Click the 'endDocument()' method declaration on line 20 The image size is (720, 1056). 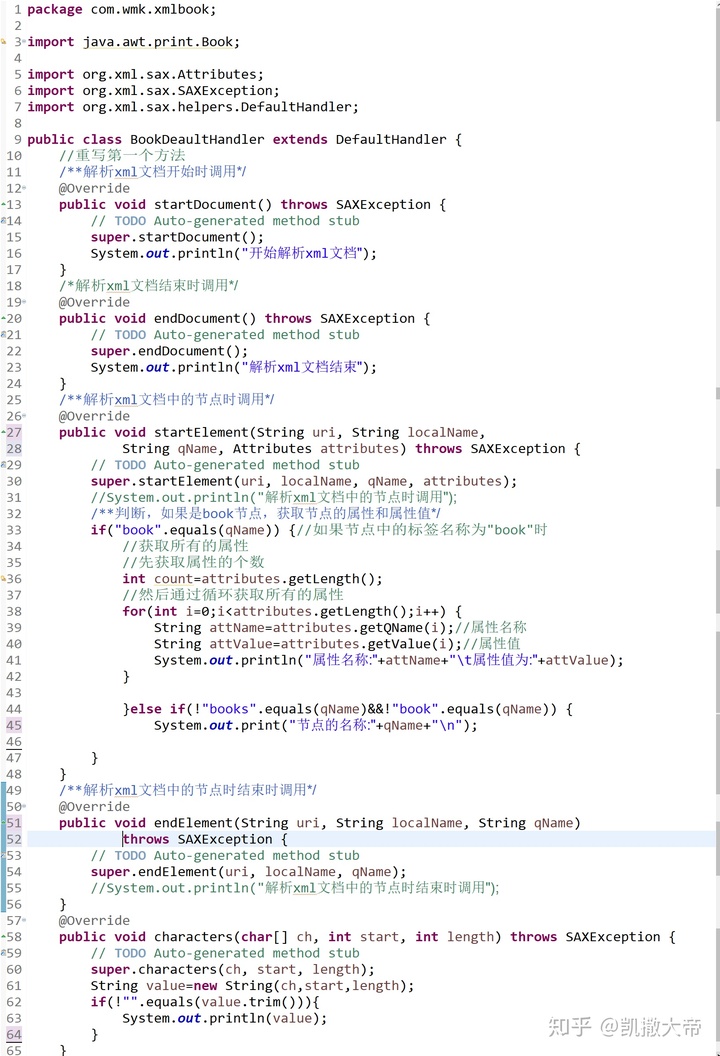205,318
